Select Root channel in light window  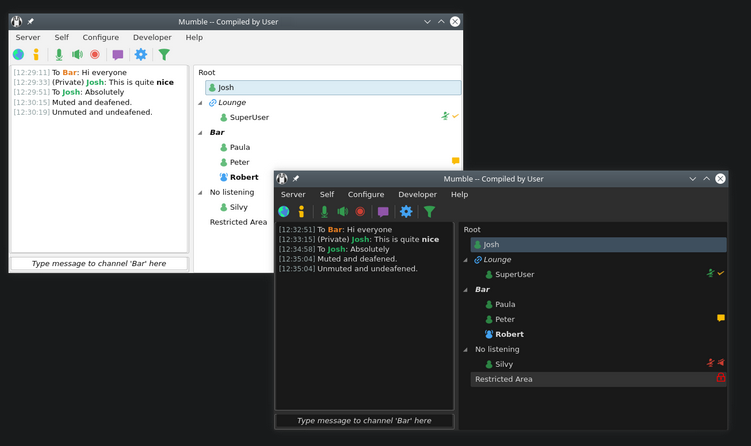point(206,73)
